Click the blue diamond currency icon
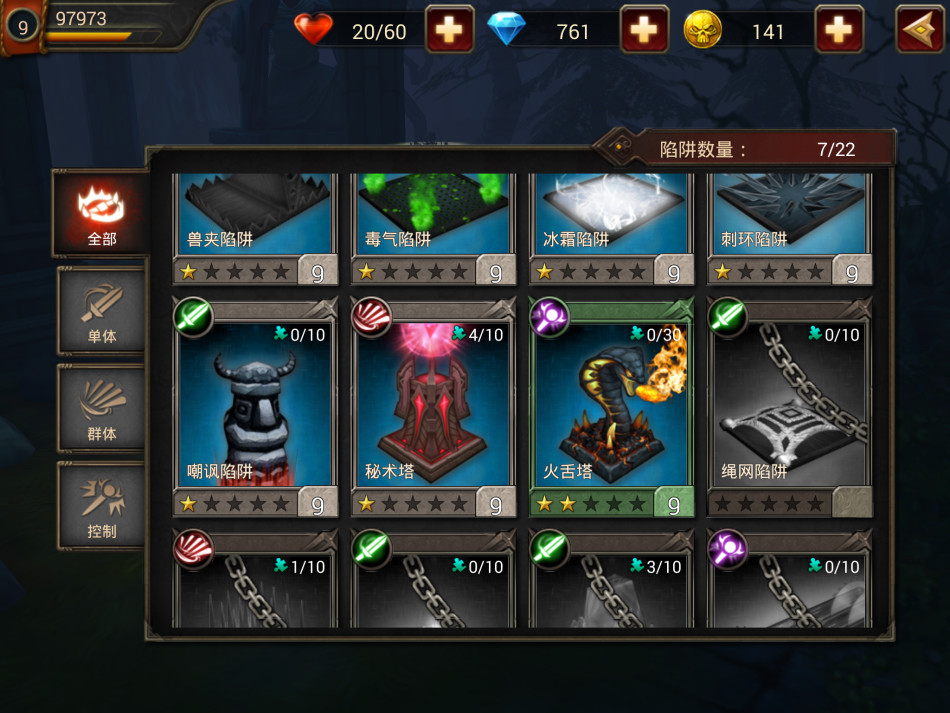This screenshot has width=950, height=713. (507, 28)
